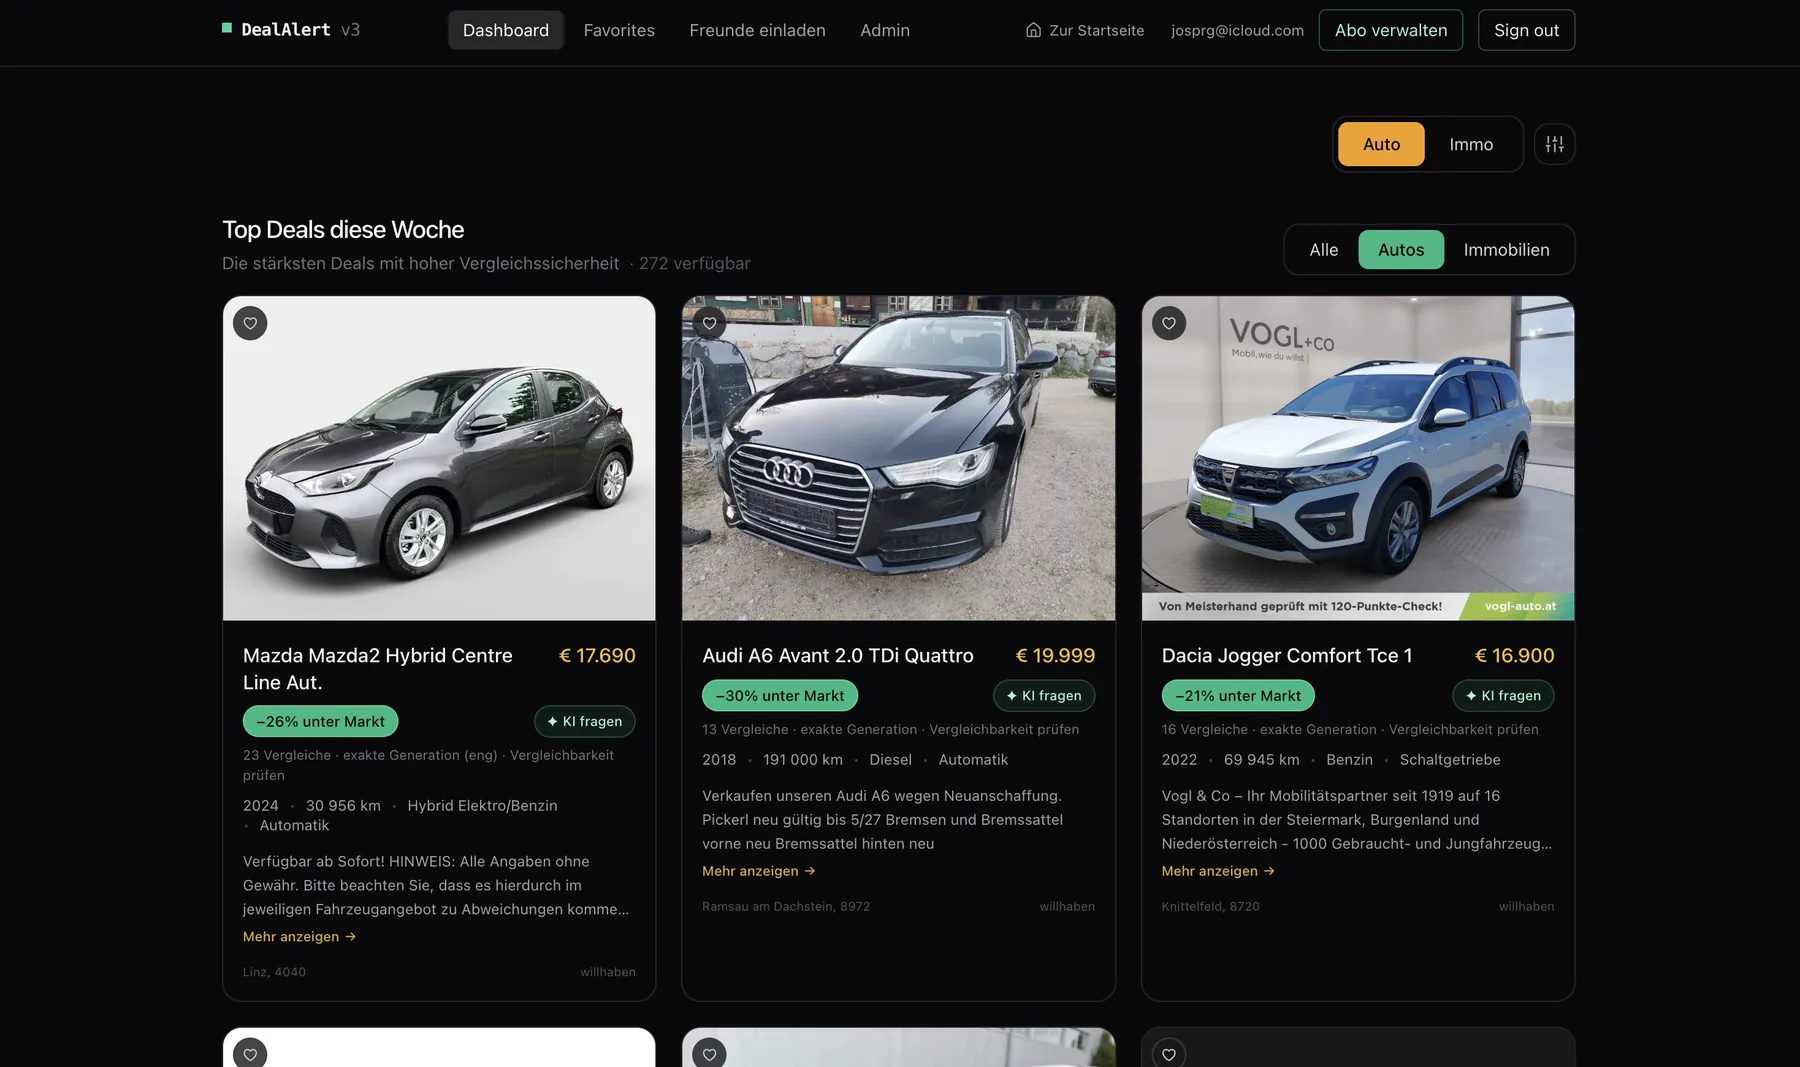
Task: Expand Mazda description with Mehr anzeigen
Action: [x=299, y=937]
